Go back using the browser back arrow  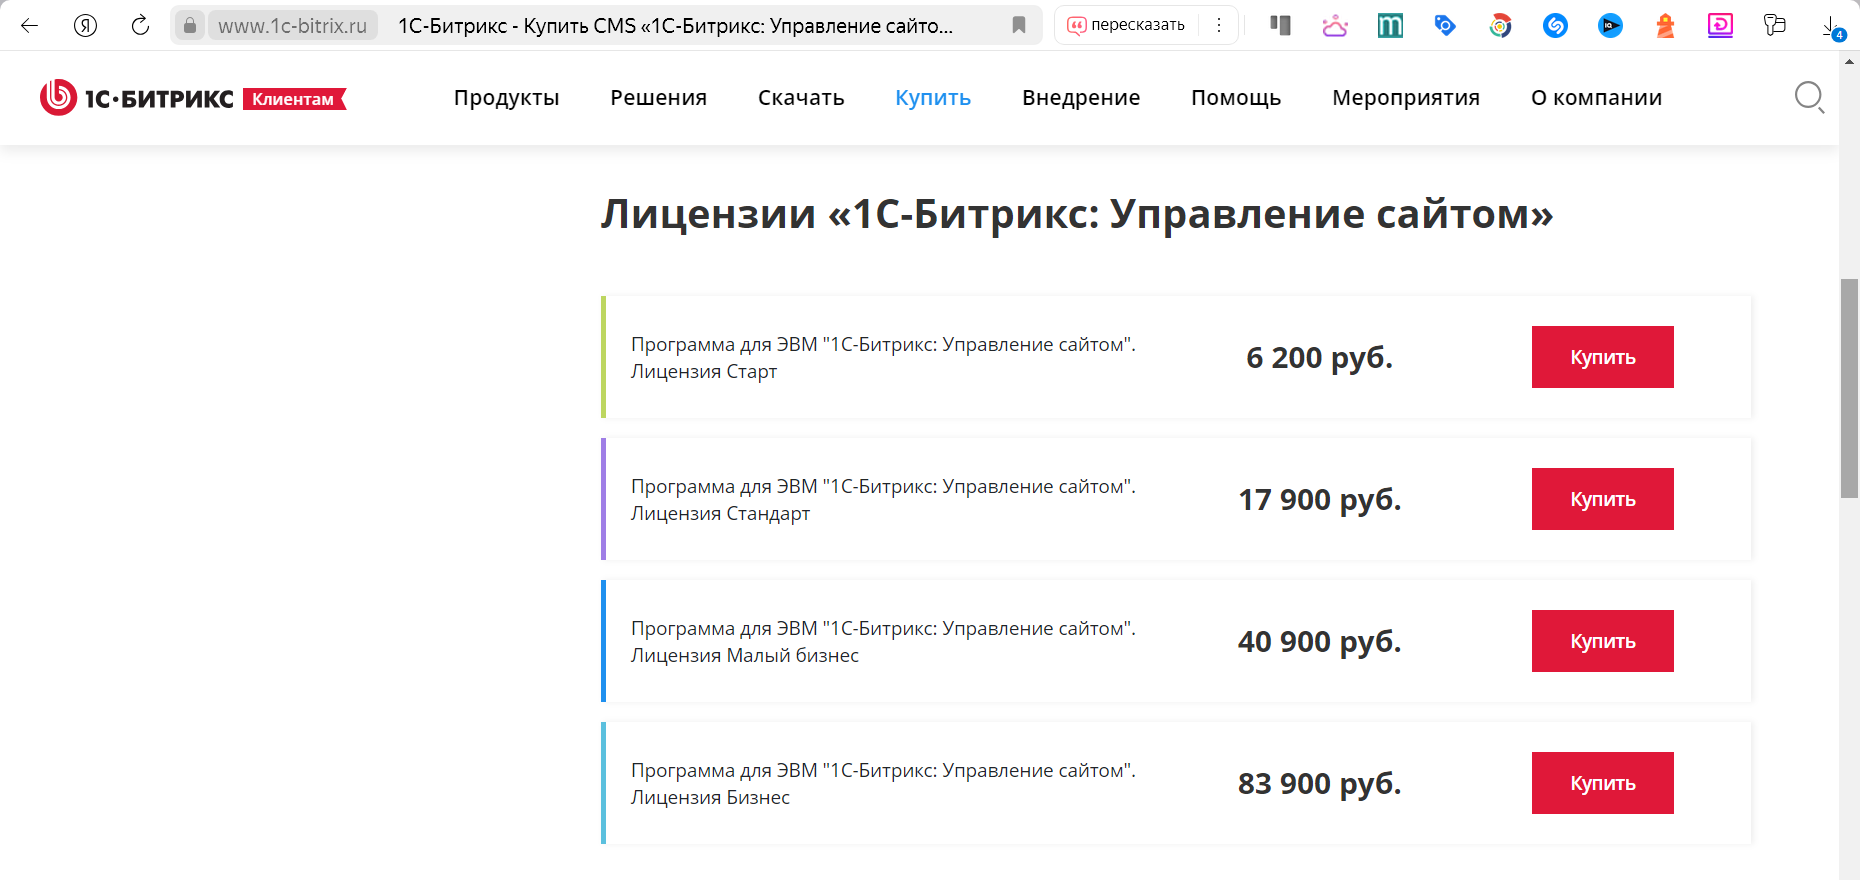(30, 25)
